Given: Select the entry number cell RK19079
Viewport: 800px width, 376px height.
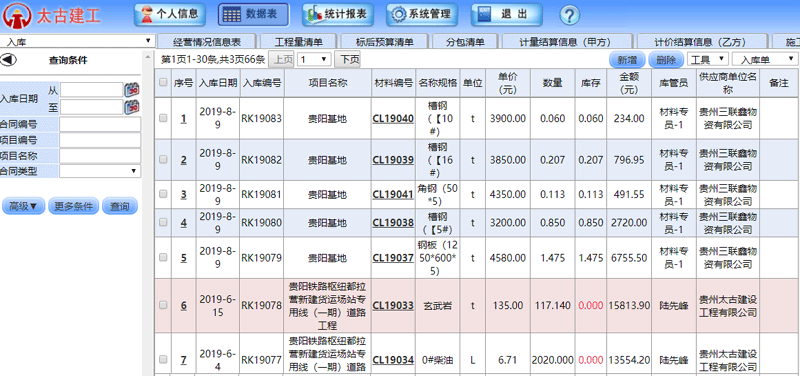Looking at the screenshot, I should [261, 258].
